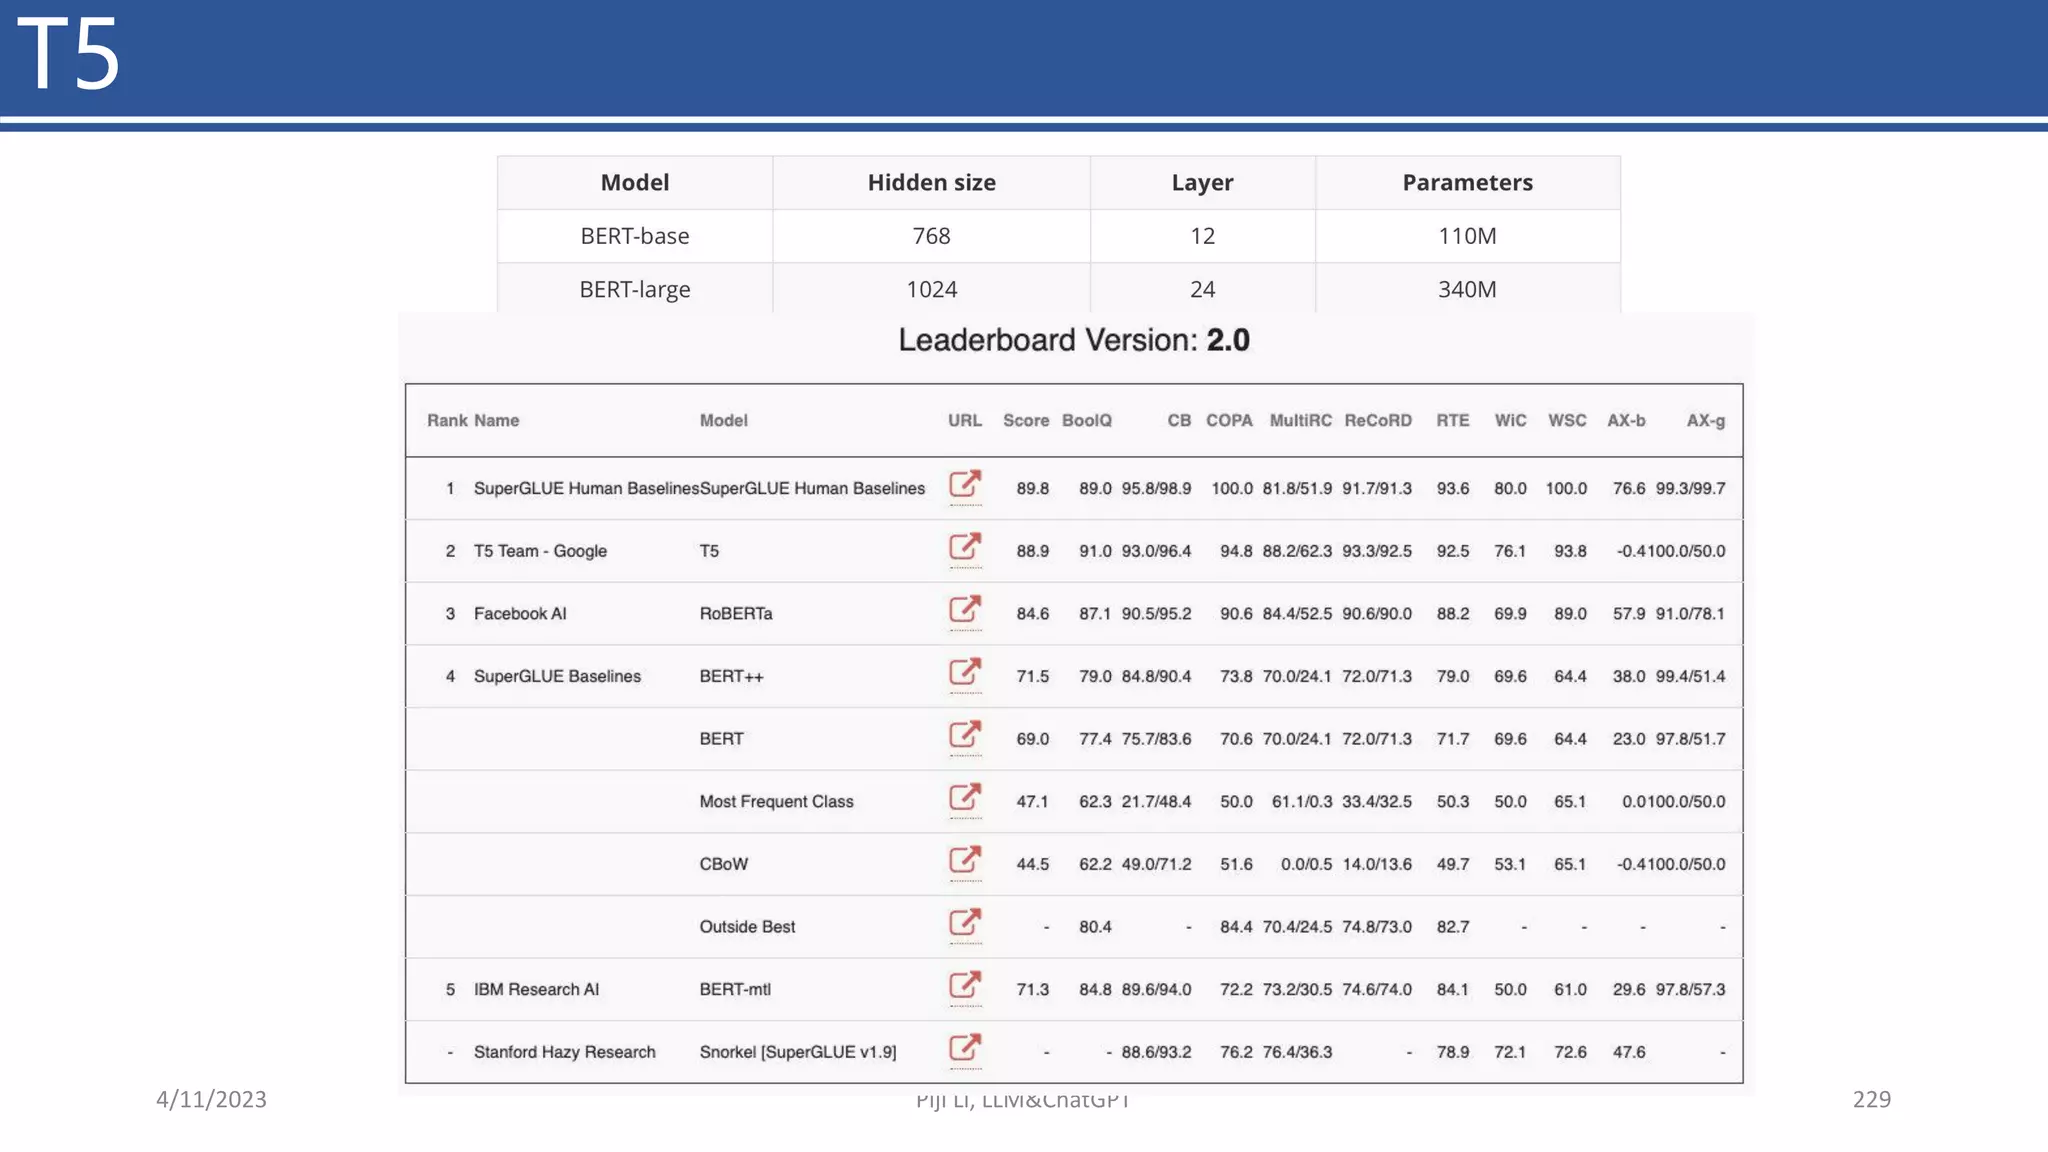Open the BERT row external link icon

tap(965, 735)
